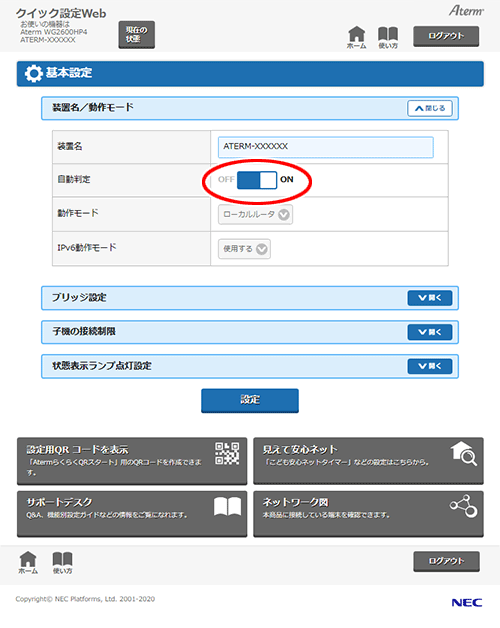Open the 見えて安心ネット tile
The height and width of the screenshot is (628, 500).
tap(368, 461)
